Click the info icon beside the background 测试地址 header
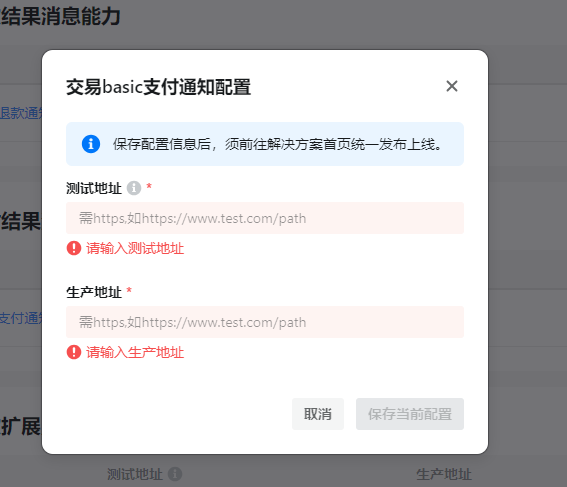Image resolution: width=567 pixels, height=487 pixels. 175,474
